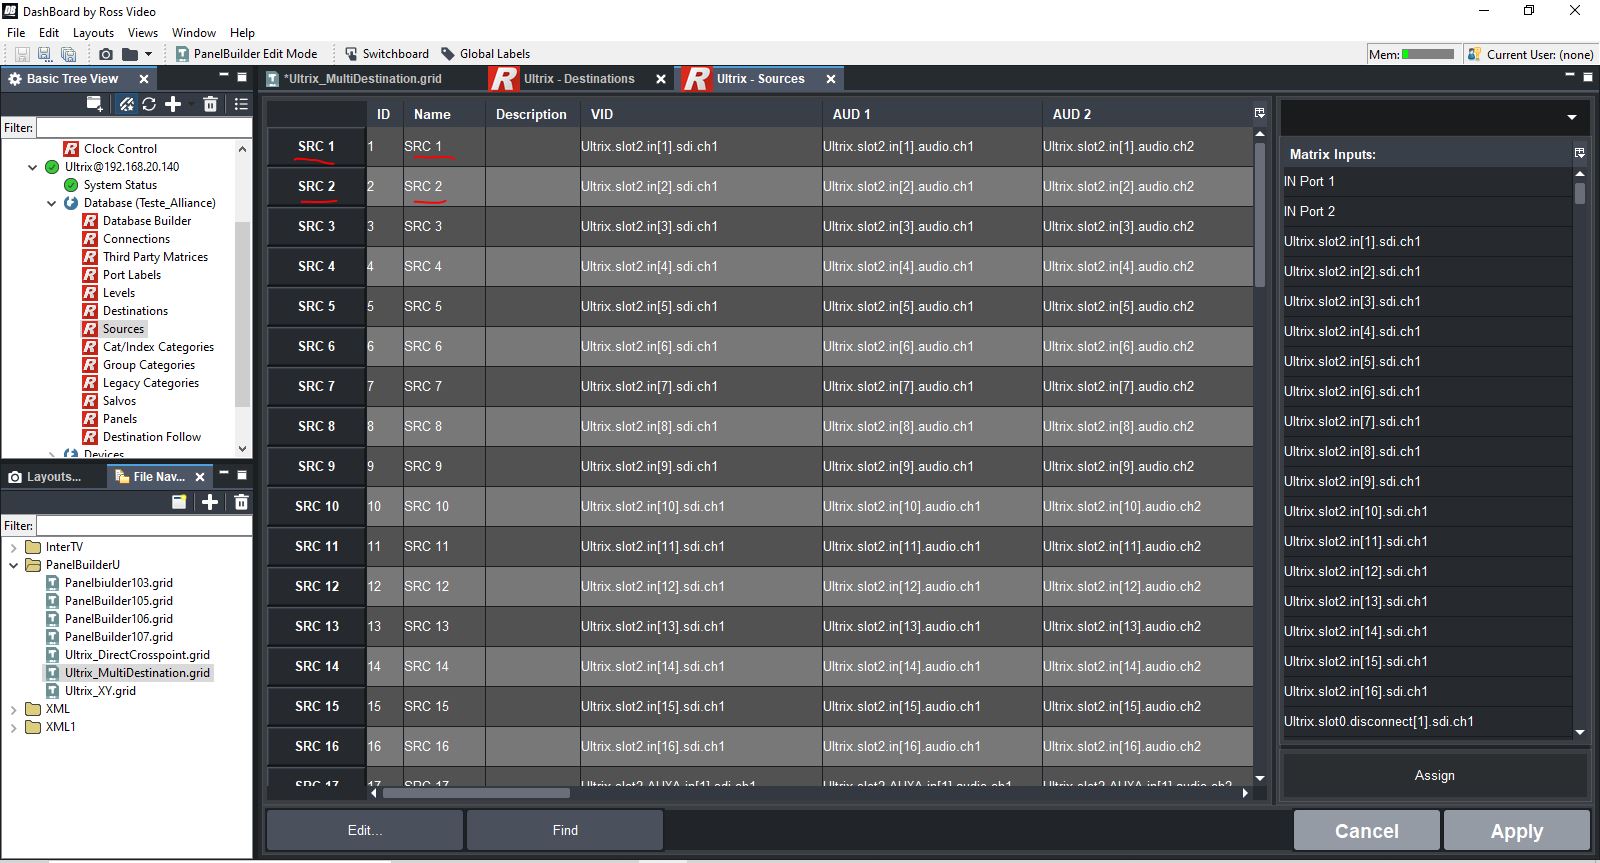The image size is (1600, 863).
Task: Close the File Navigator tab
Action: [x=200, y=477]
